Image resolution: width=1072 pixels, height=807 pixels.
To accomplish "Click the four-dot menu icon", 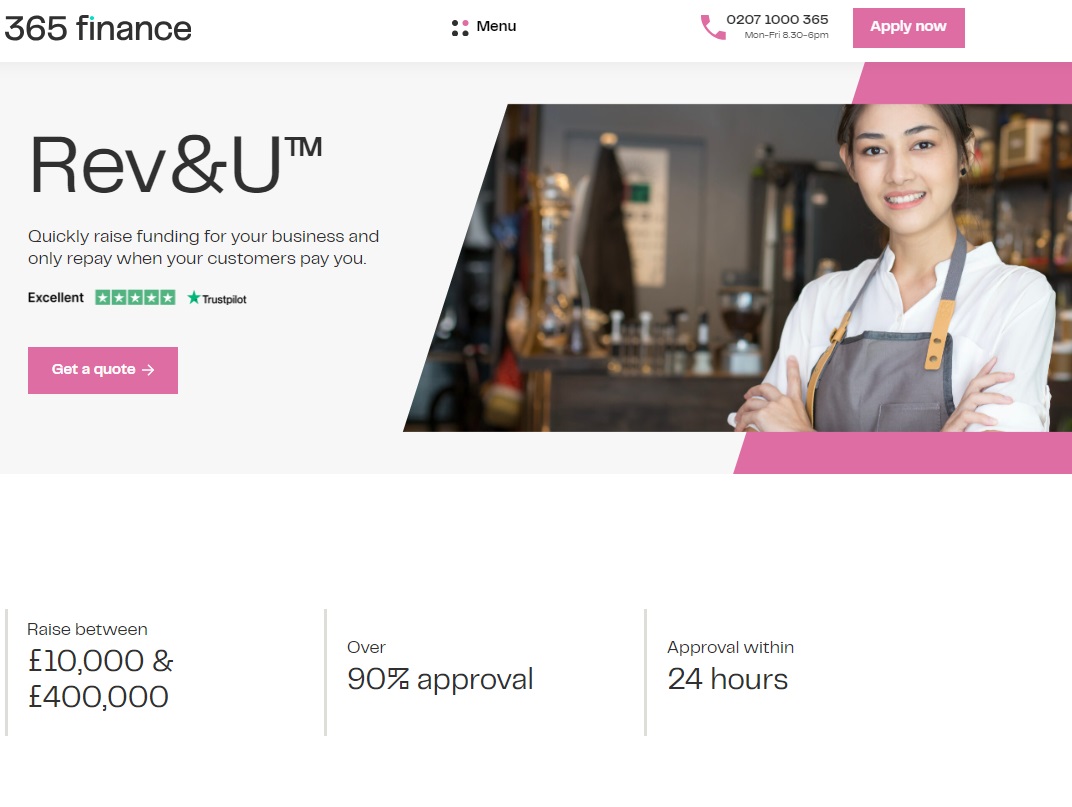I will (459, 28).
